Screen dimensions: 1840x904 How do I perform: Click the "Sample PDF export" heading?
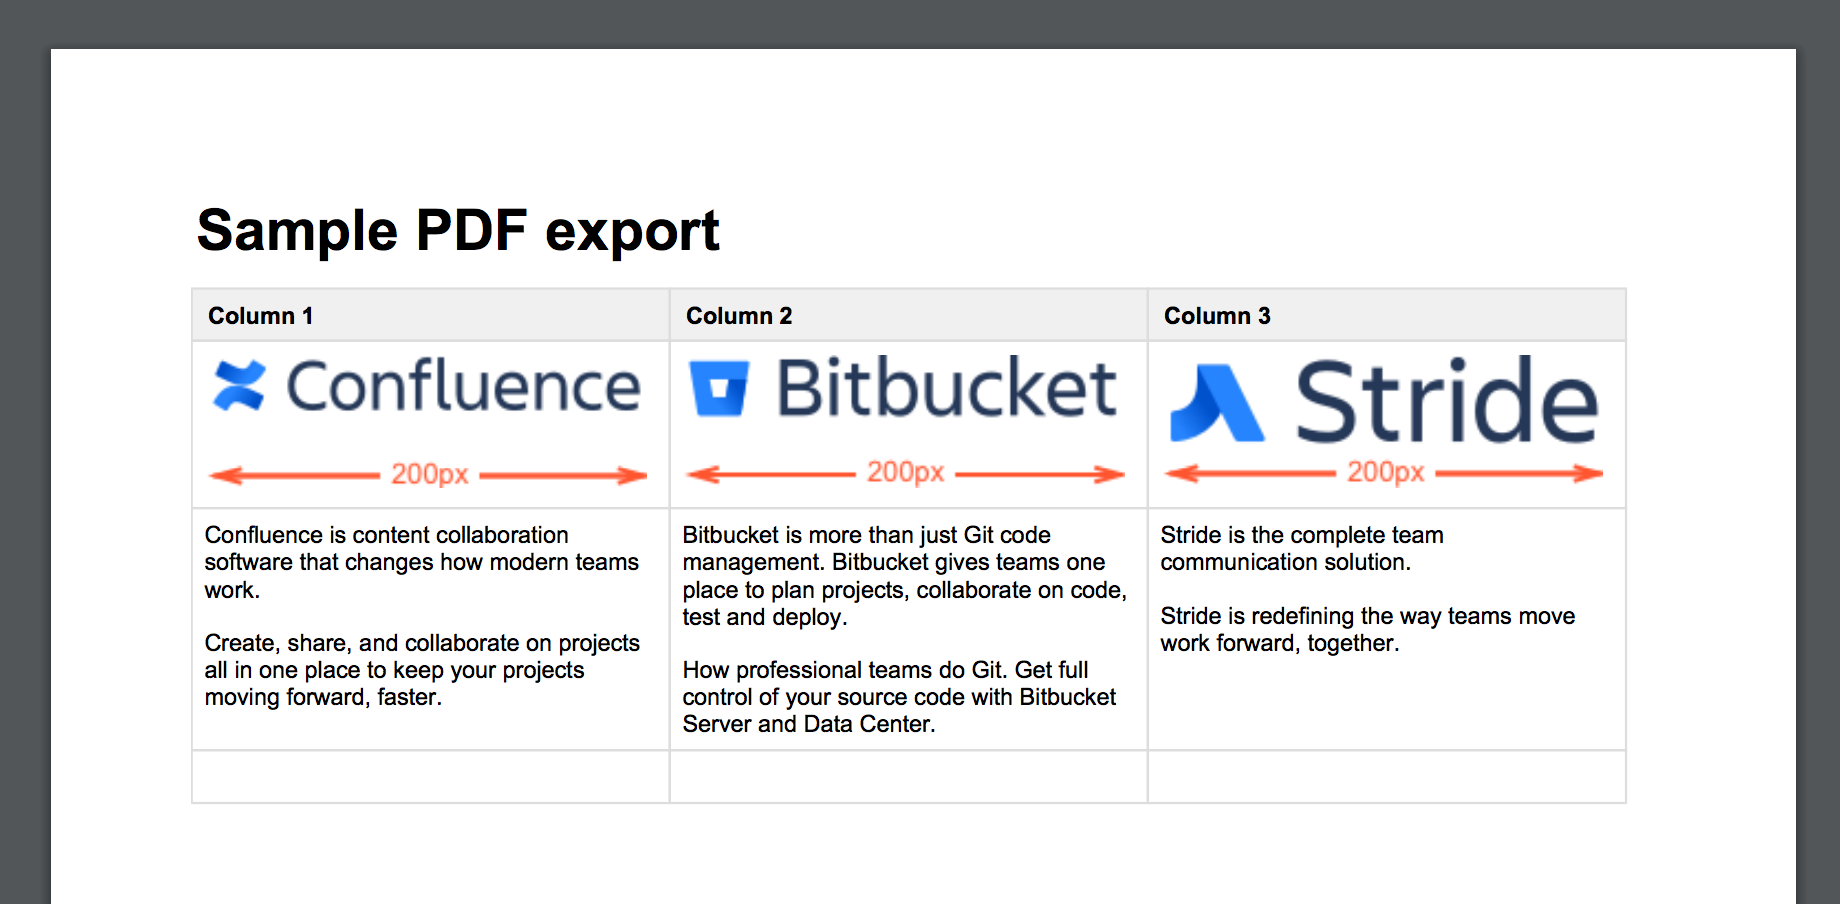pos(458,231)
